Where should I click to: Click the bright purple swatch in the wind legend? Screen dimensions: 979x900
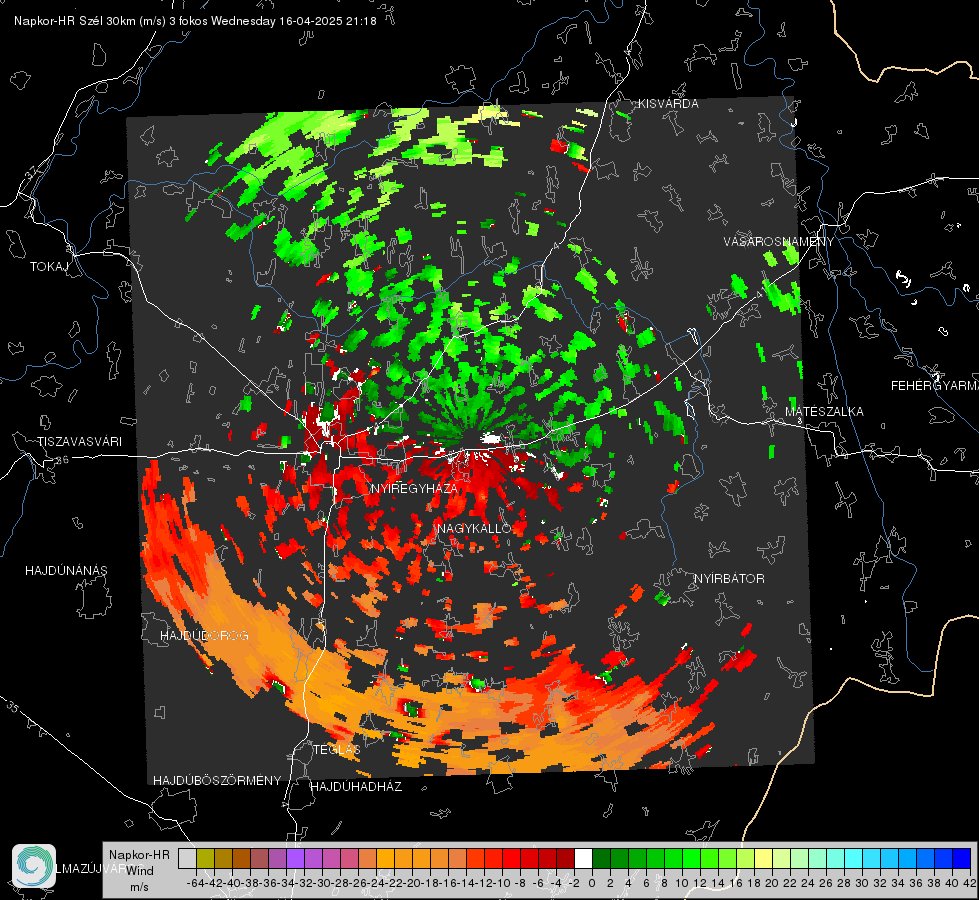[x=295, y=859]
